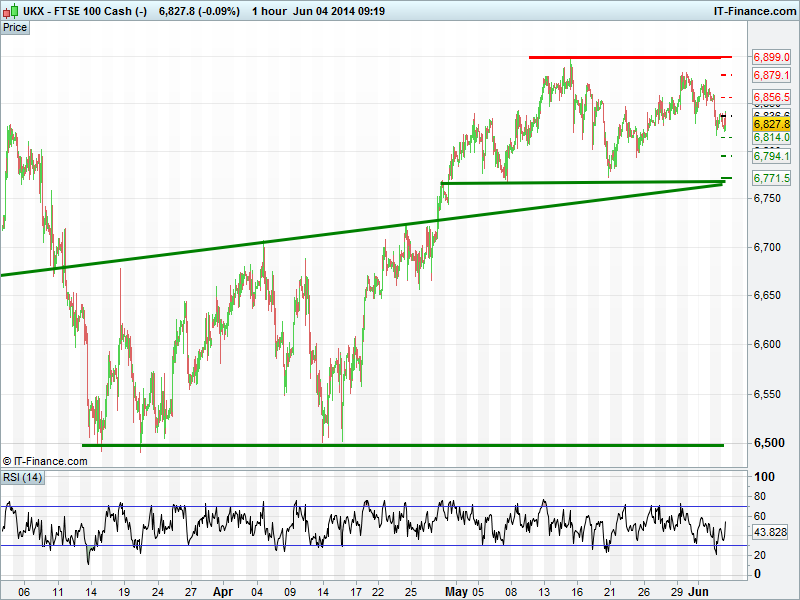Click the Jun month label on time axis

click(698, 592)
